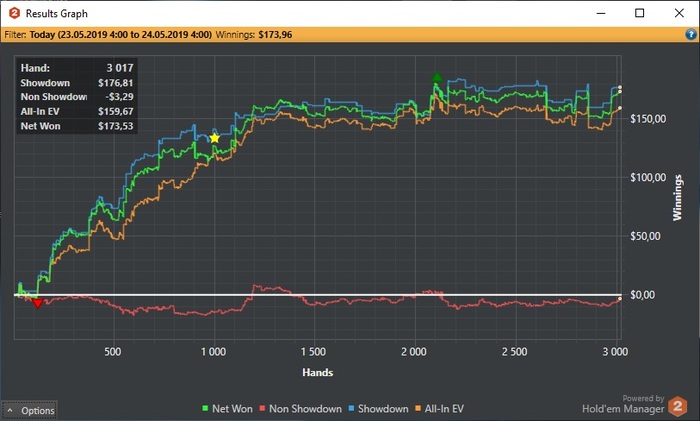
Task: Maximize the Results Graph window
Action: (x=640, y=13)
